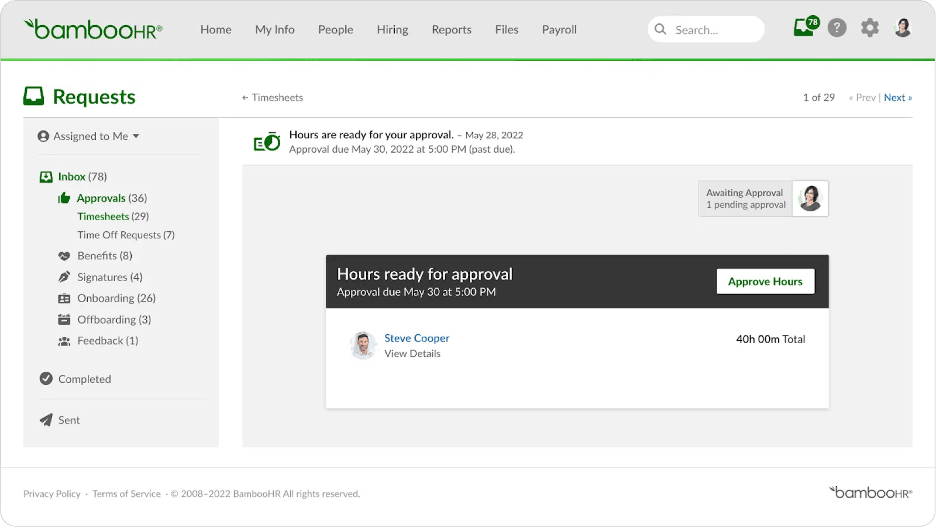The height and width of the screenshot is (528, 936).
Task: Click the BambooHR logo in header
Action: pos(93,29)
